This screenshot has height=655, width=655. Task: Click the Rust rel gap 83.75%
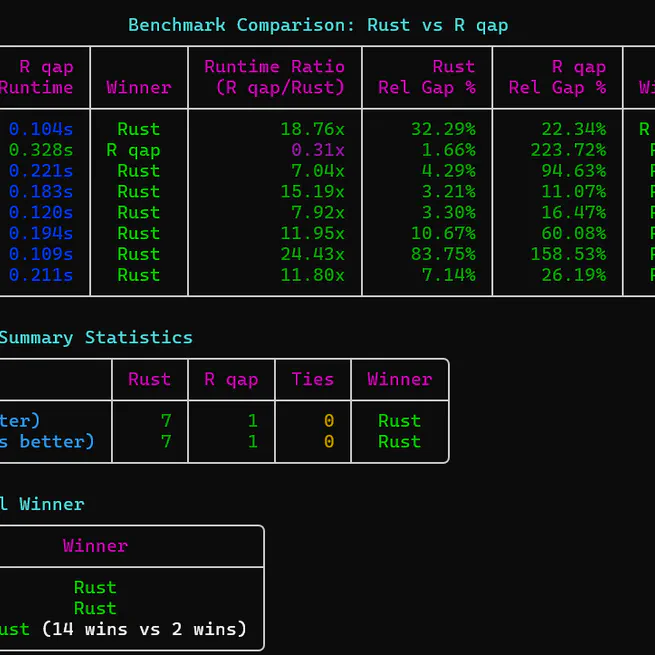[x=443, y=254]
